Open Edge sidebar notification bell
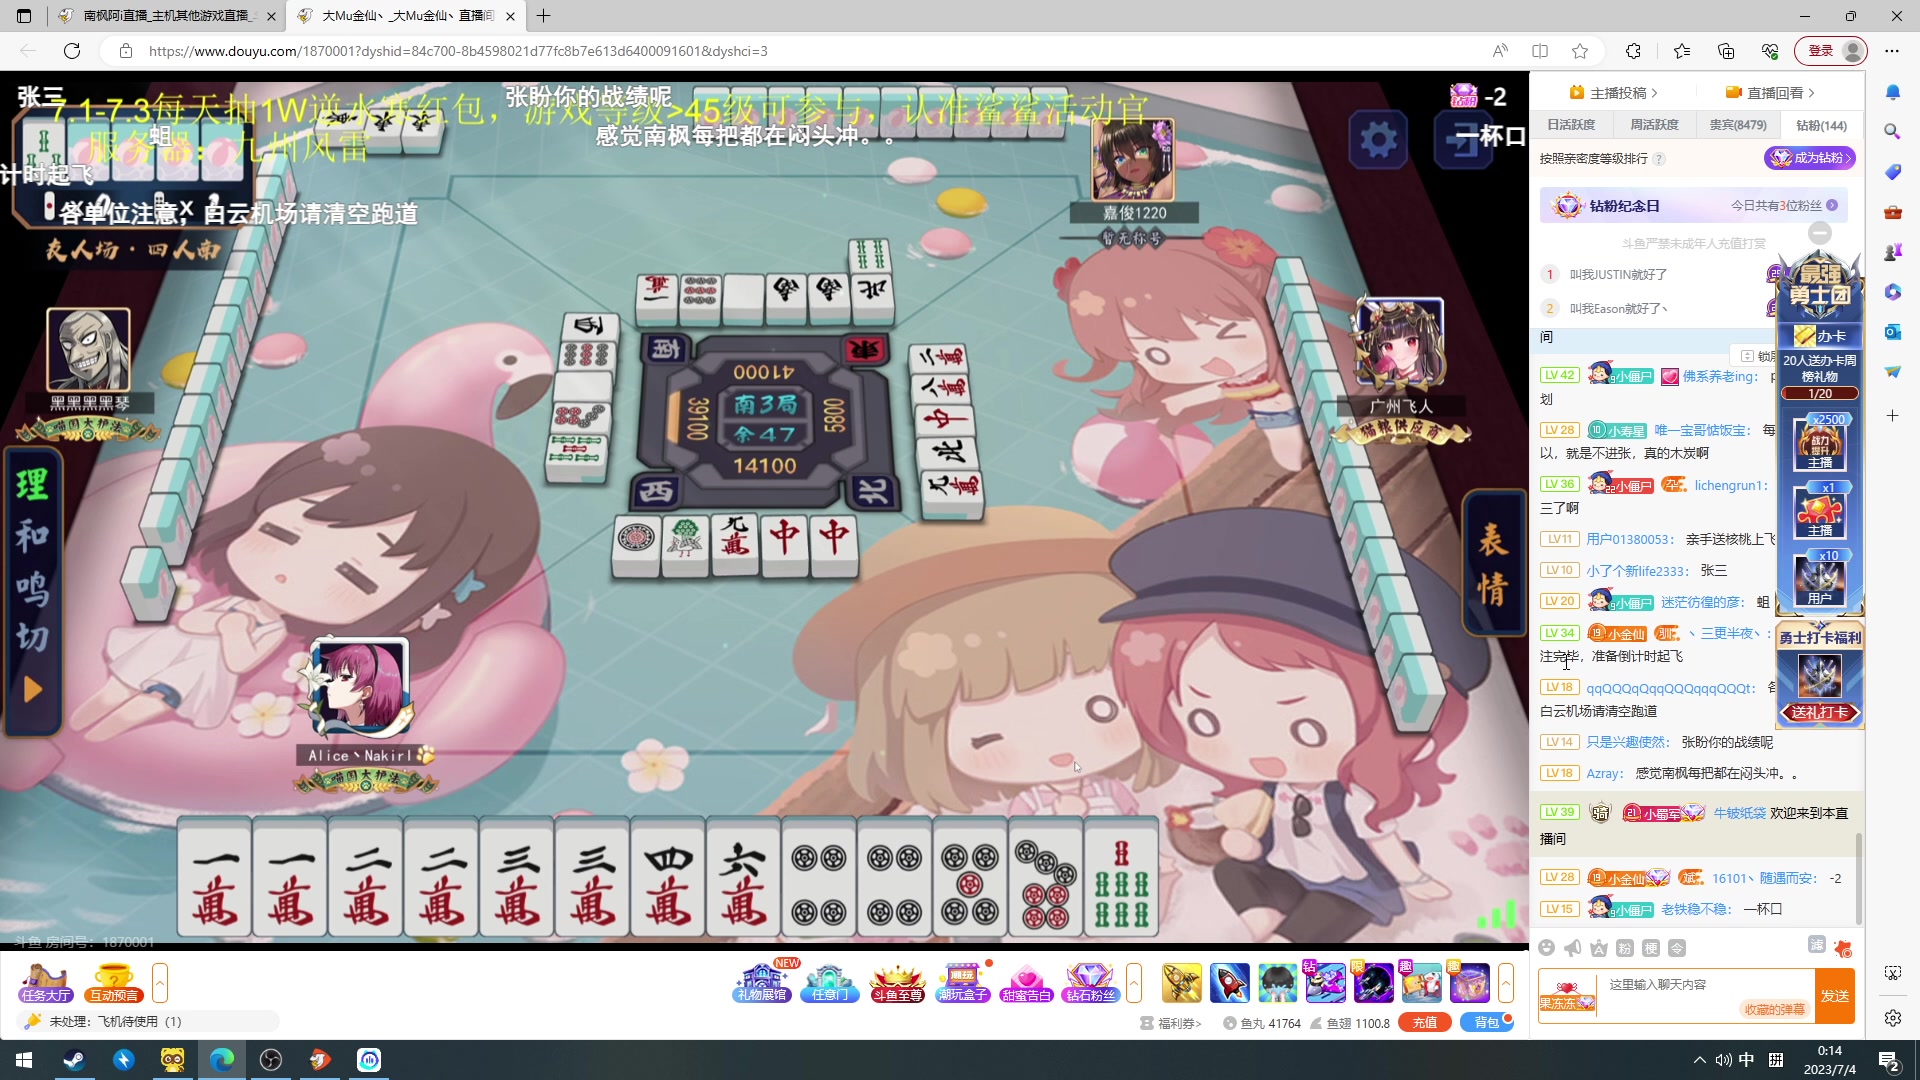Viewport: 1920px width, 1080px height. tap(1893, 92)
